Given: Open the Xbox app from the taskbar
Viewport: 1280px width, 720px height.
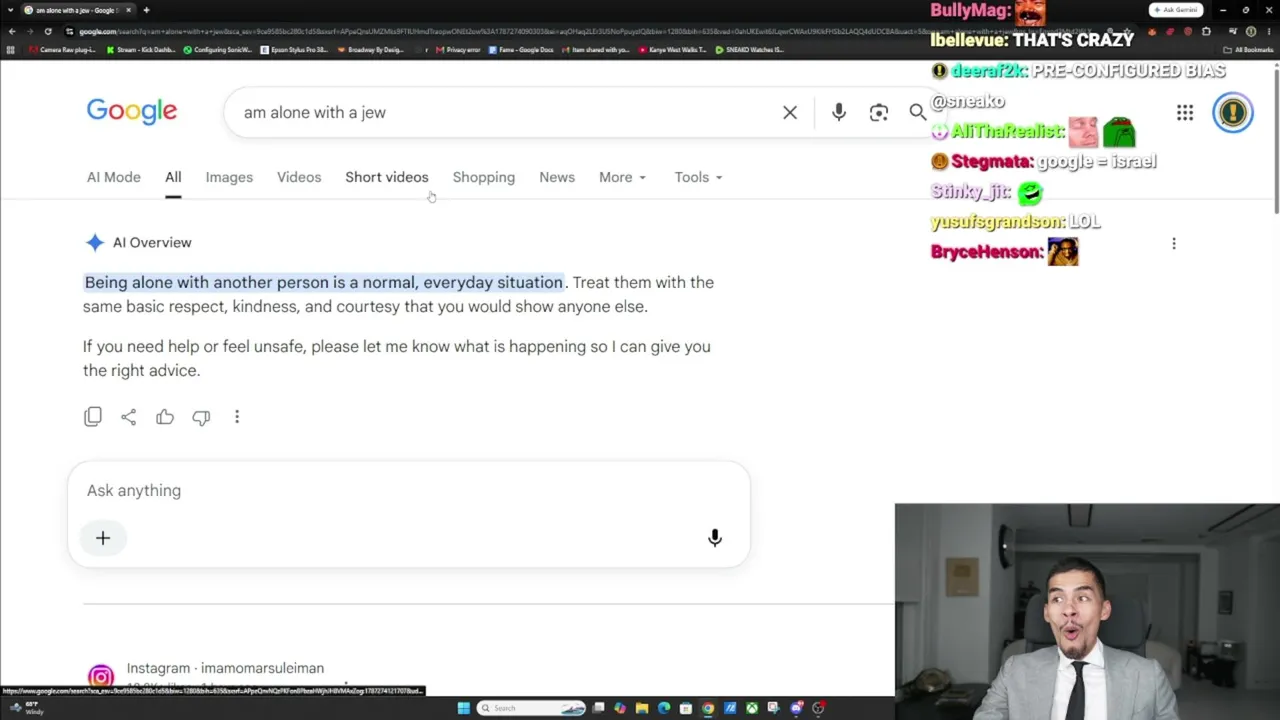Looking at the screenshot, I should pos(752,708).
